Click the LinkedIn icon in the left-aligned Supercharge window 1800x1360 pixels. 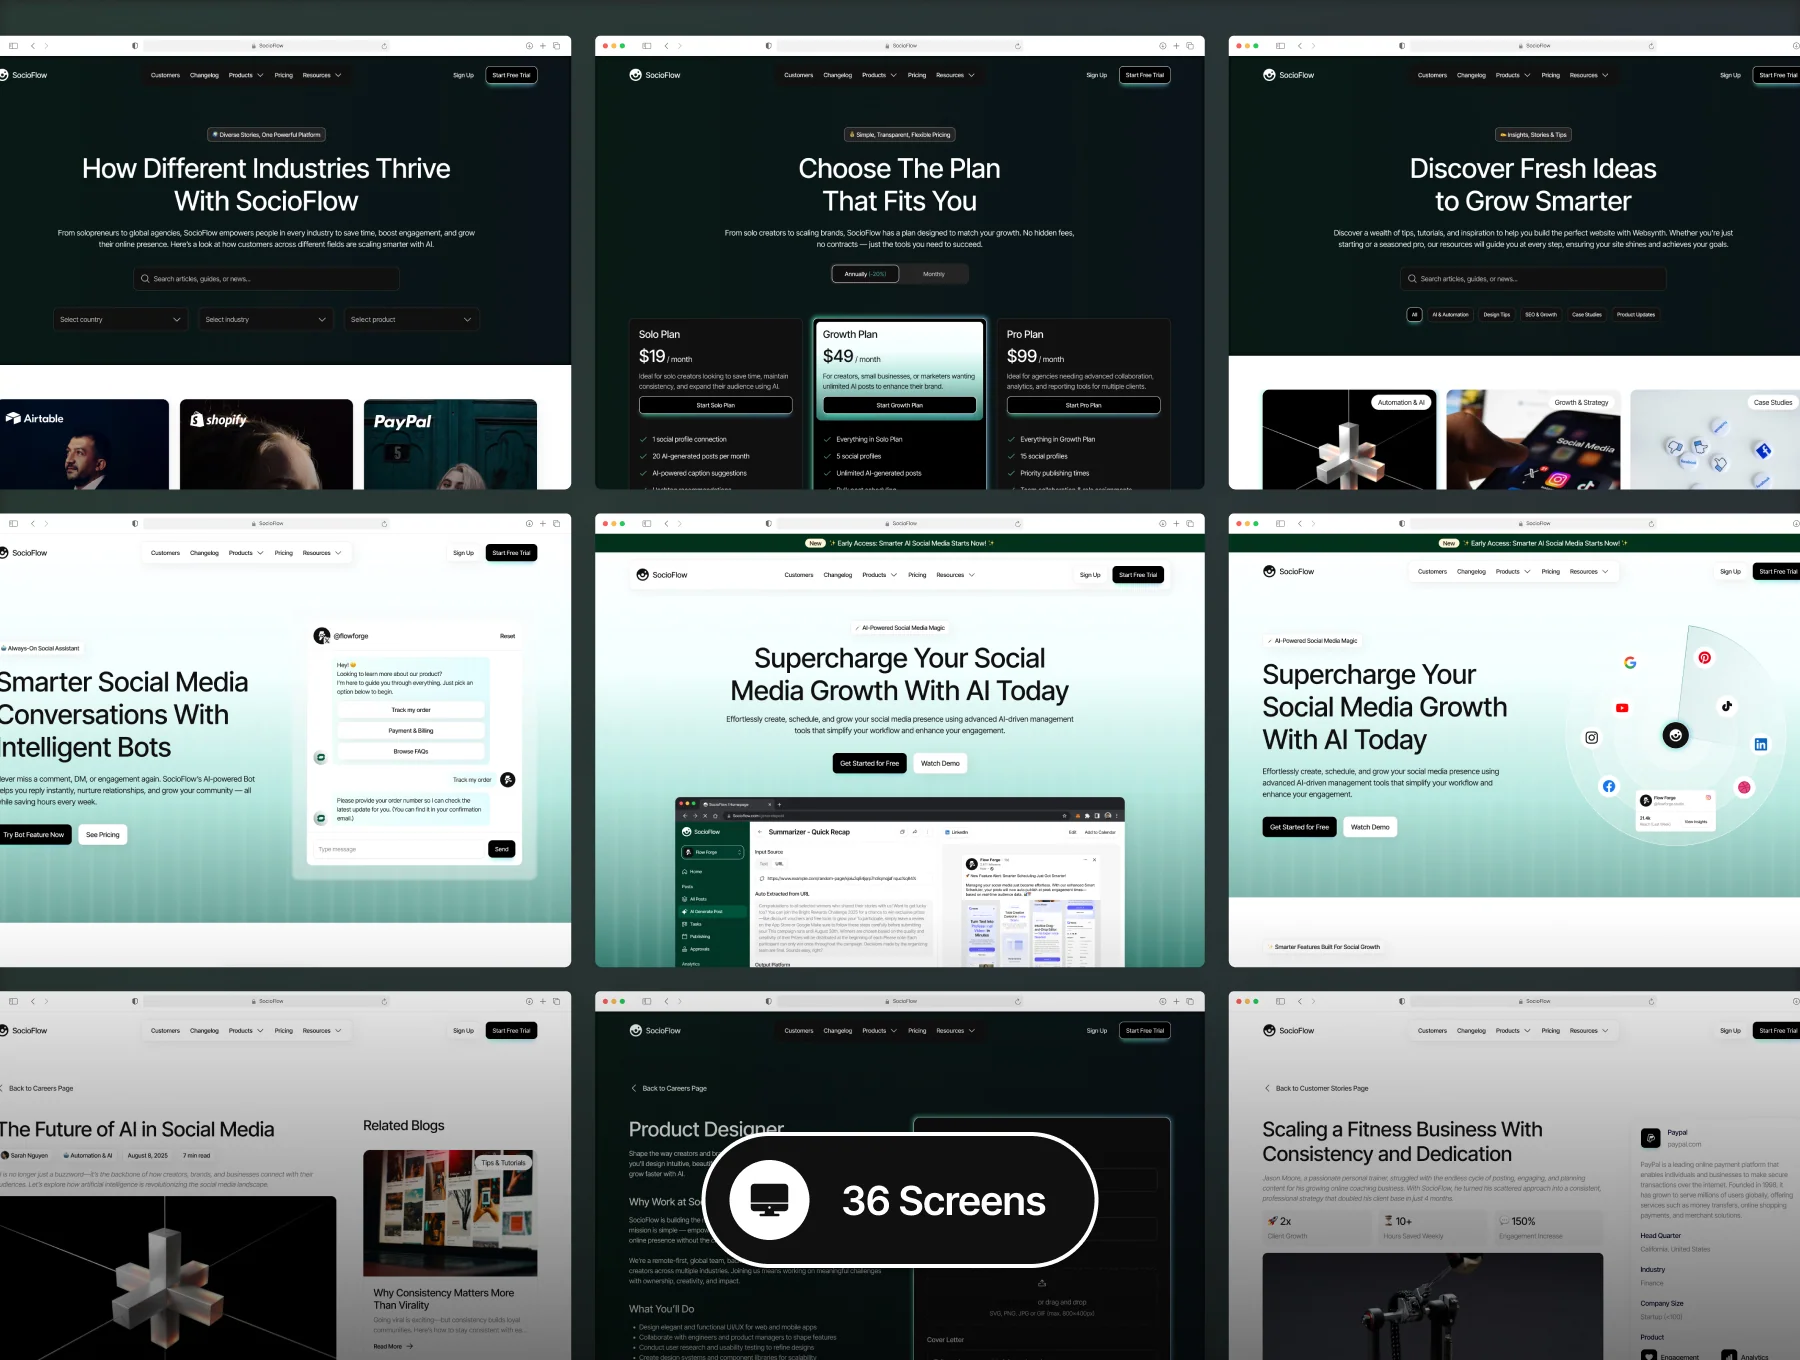1761,744
